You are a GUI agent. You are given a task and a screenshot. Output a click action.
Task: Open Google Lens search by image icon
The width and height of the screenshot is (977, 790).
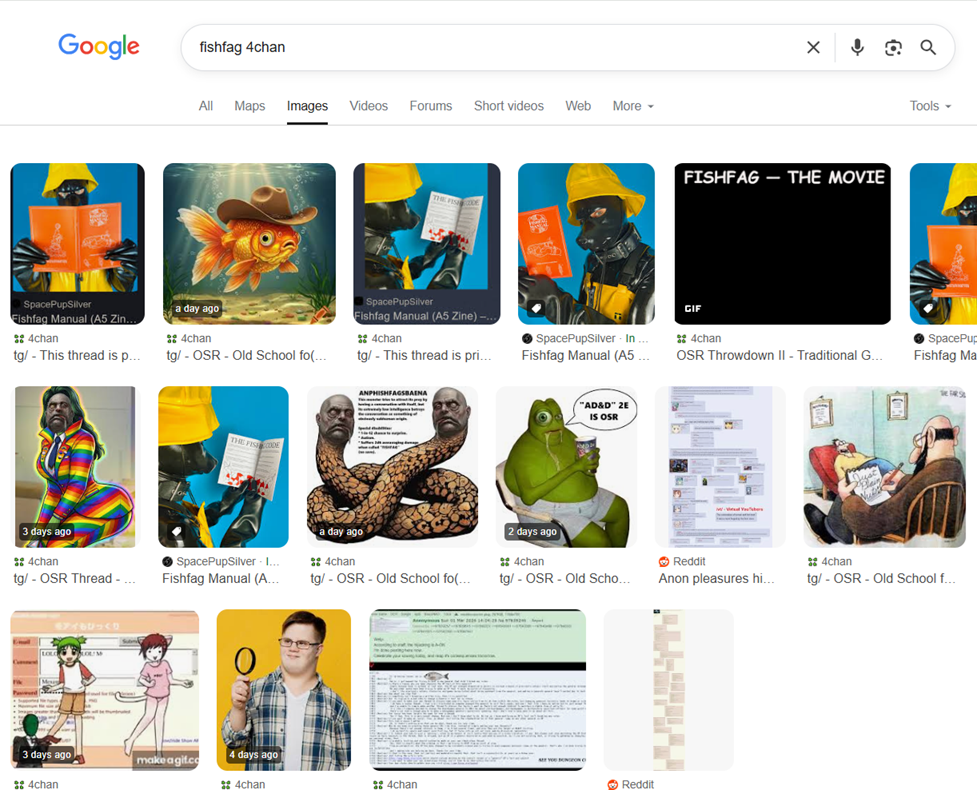[893, 47]
